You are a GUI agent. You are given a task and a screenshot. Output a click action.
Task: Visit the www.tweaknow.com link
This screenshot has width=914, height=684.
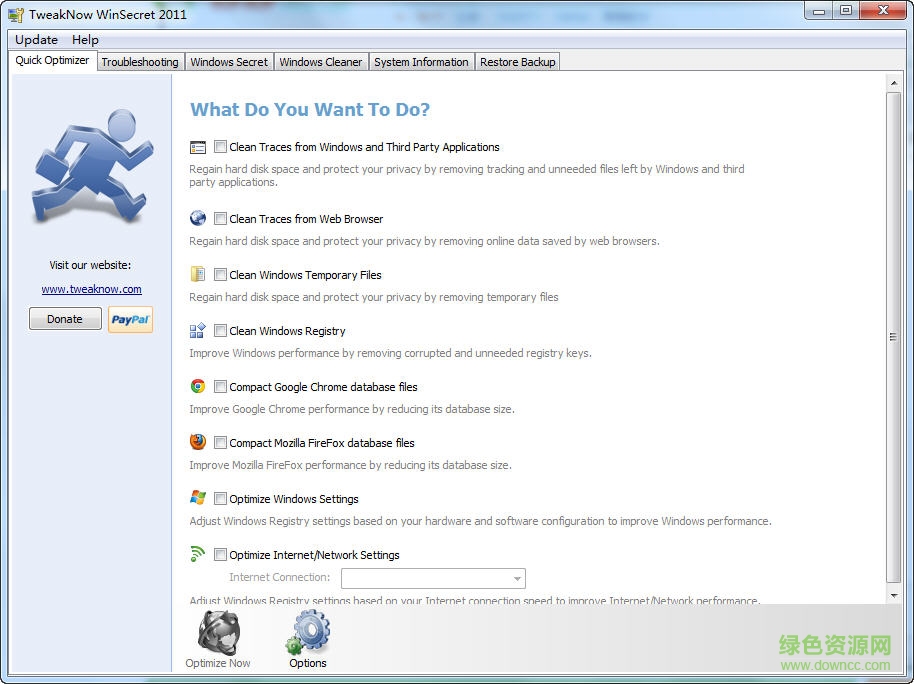(91, 288)
